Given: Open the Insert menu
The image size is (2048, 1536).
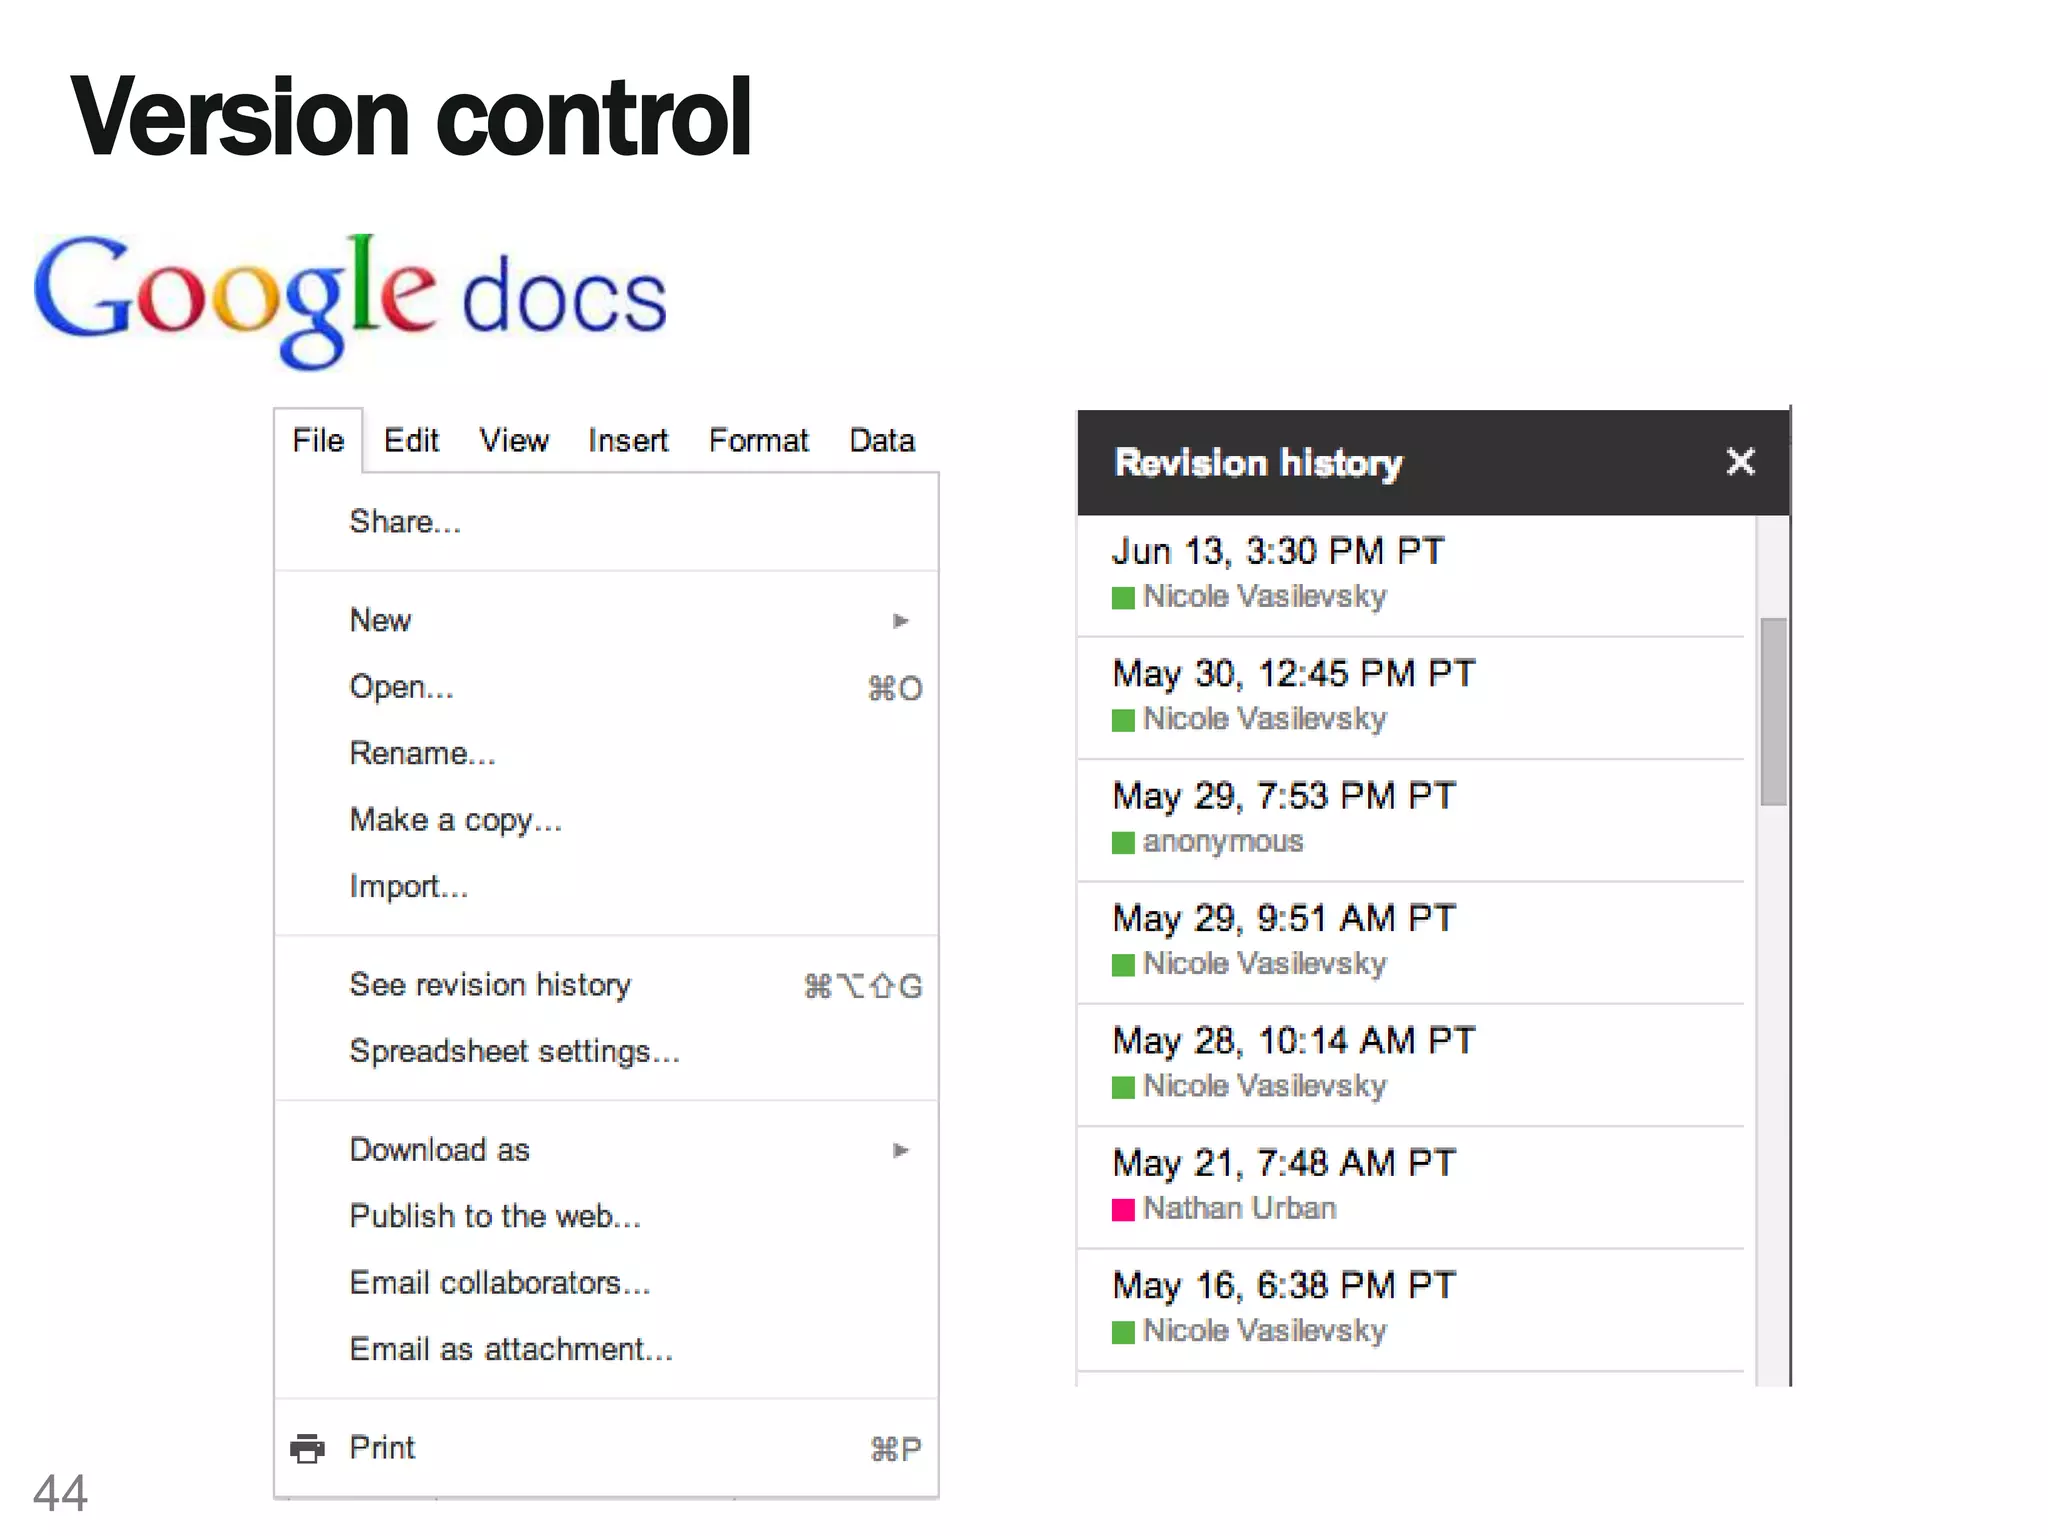Looking at the screenshot, I should pyautogui.click(x=627, y=441).
